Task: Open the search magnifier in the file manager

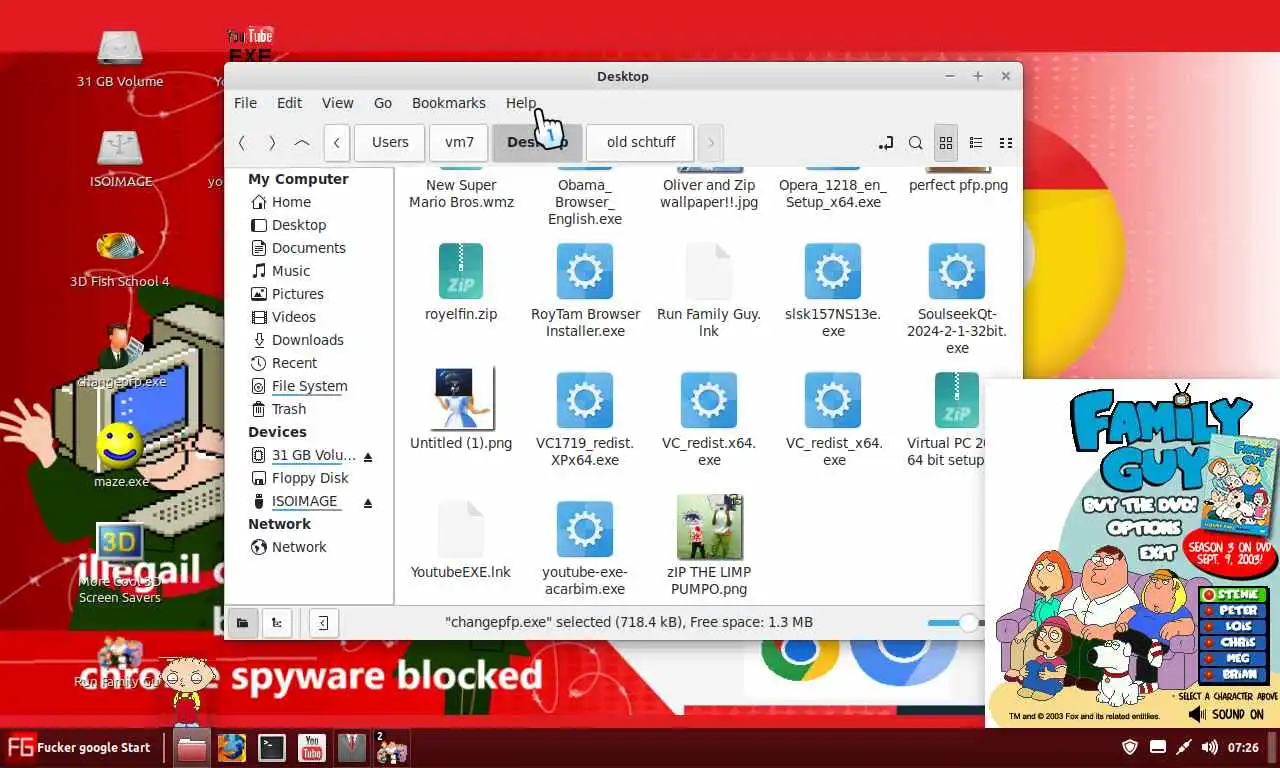Action: [x=915, y=143]
